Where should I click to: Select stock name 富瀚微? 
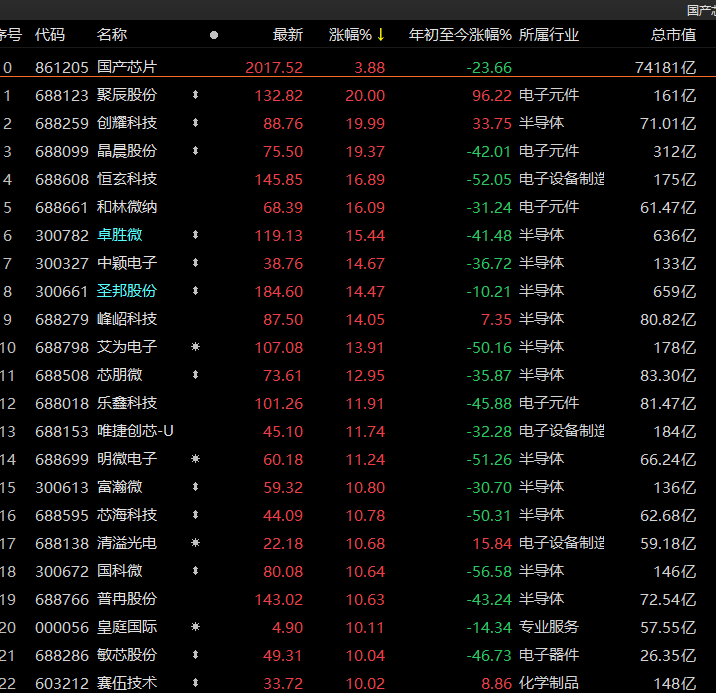(x=120, y=487)
